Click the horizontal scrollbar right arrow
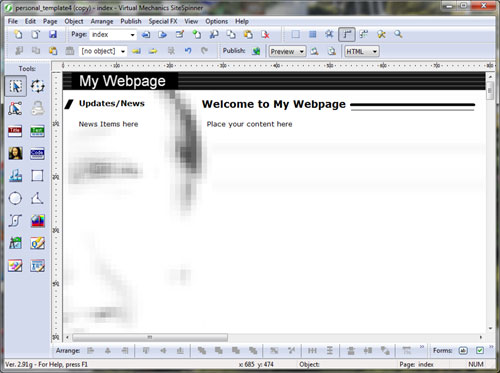This screenshot has height=373, width=500. click(481, 337)
